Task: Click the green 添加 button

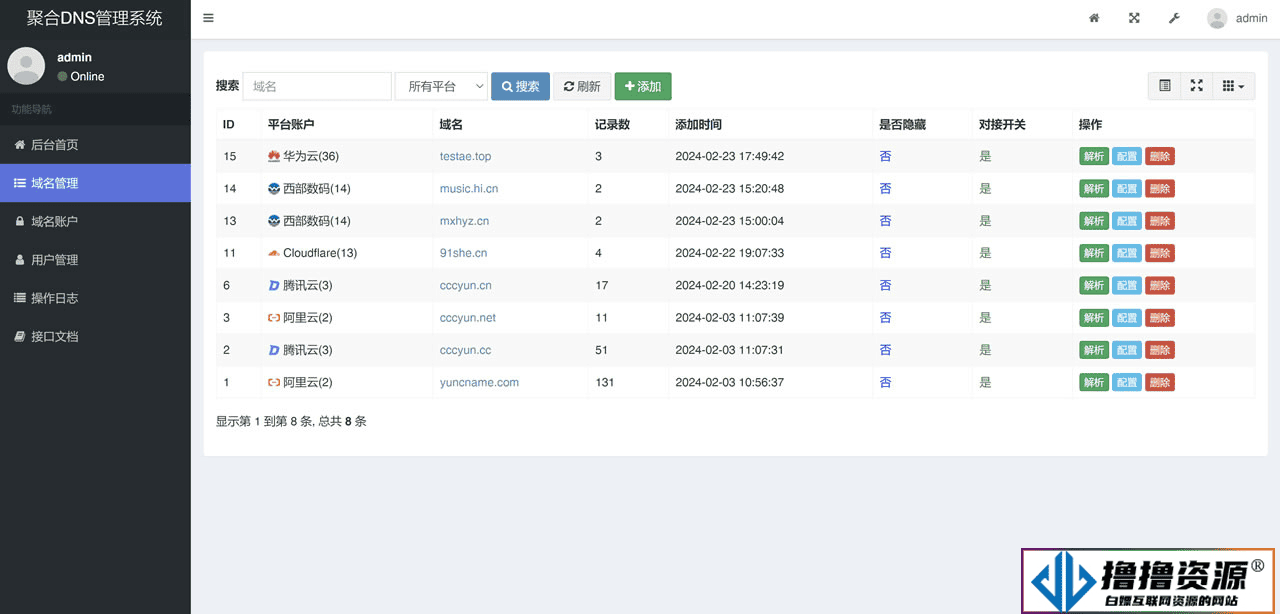Action: point(643,86)
